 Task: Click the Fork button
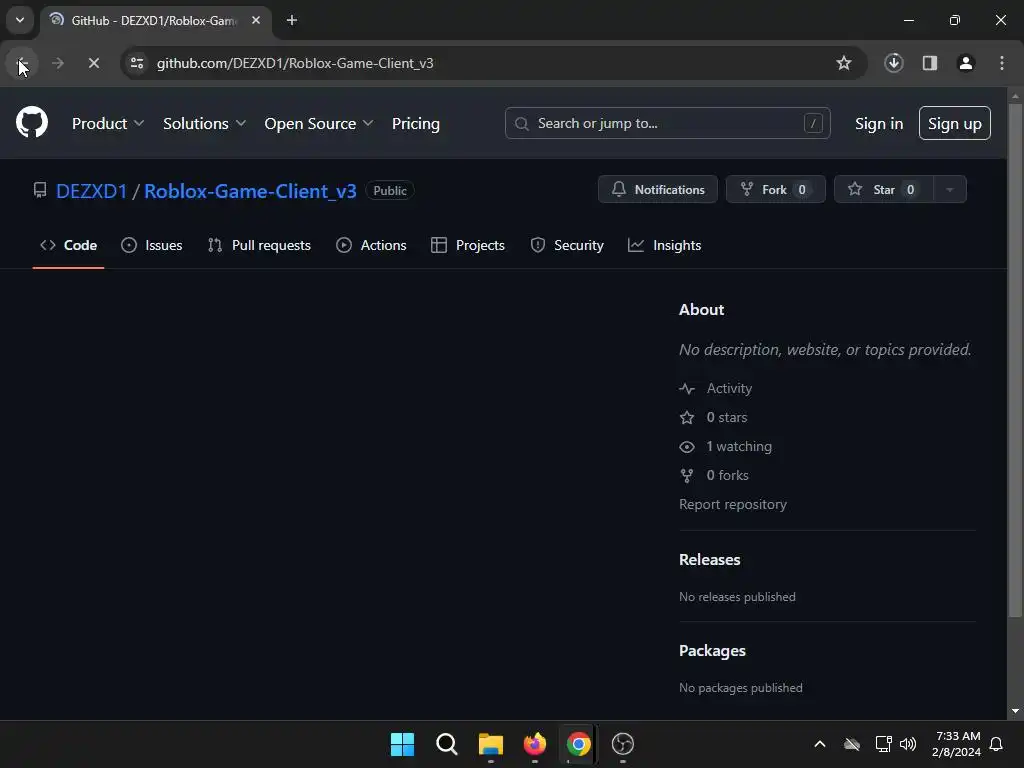tap(776, 189)
